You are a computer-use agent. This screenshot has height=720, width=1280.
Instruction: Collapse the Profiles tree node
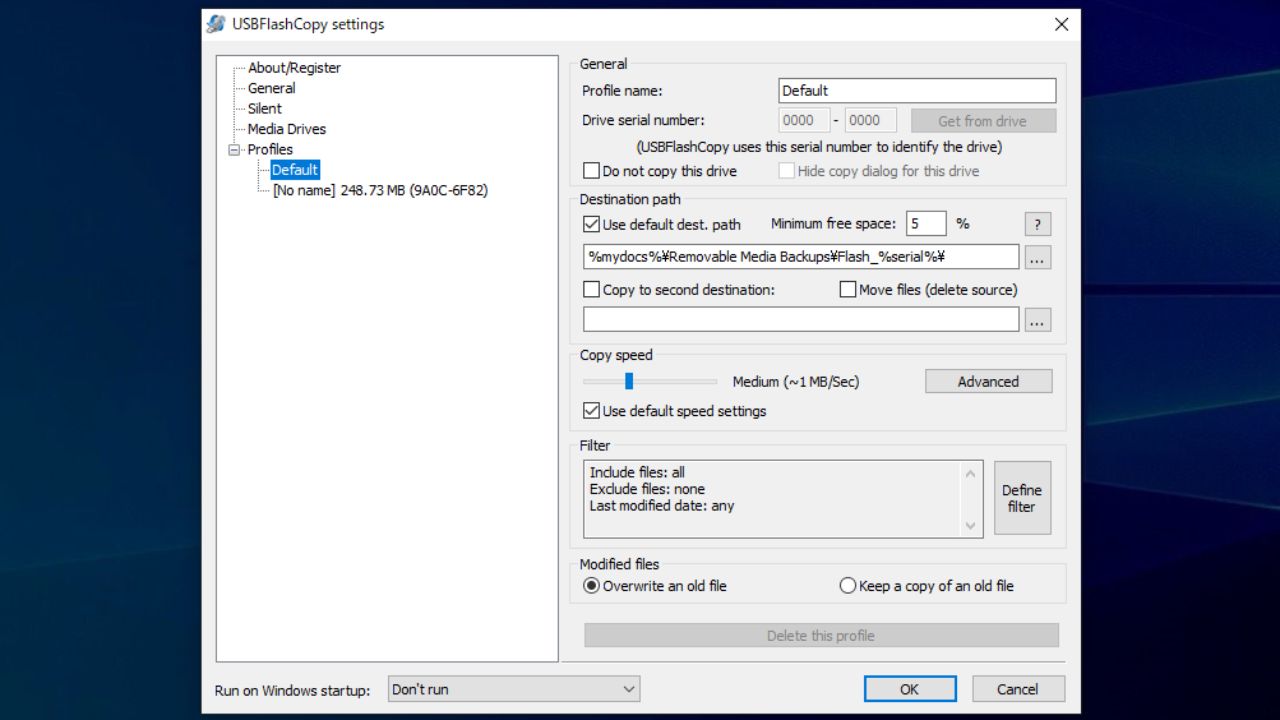(x=235, y=150)
